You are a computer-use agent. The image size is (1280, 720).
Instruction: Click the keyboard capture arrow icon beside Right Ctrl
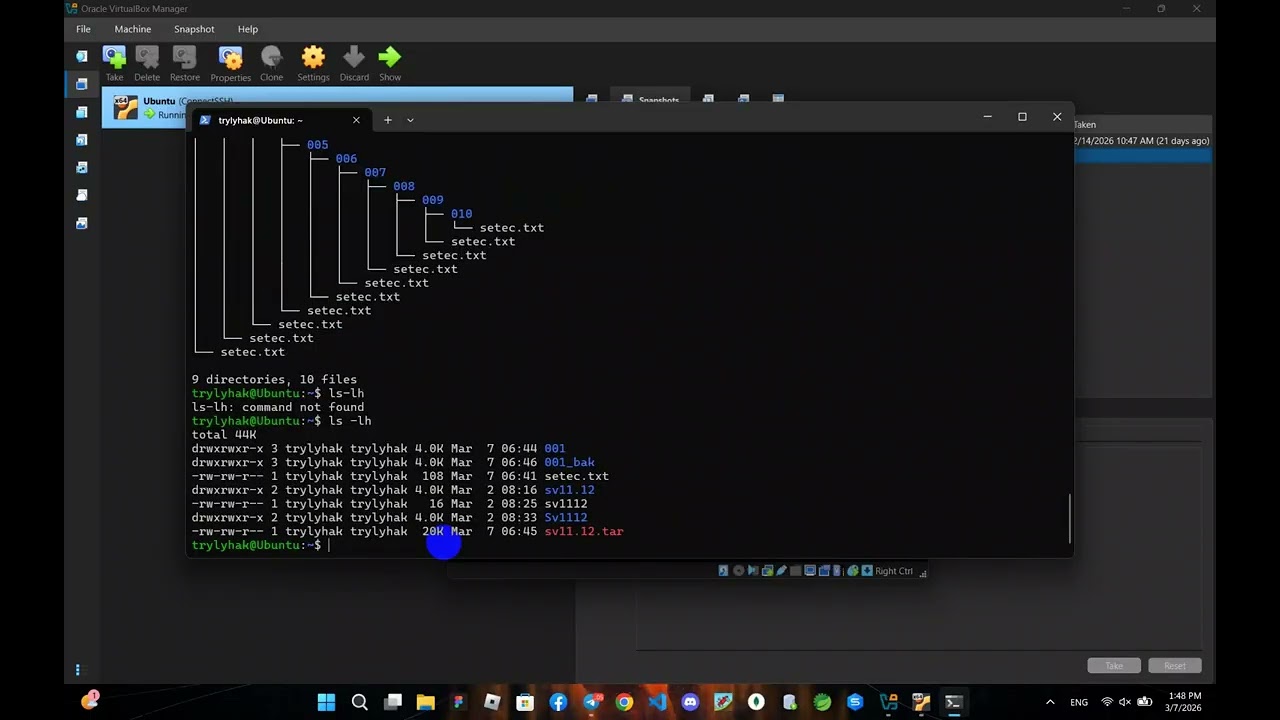click(x=867, y=571)
